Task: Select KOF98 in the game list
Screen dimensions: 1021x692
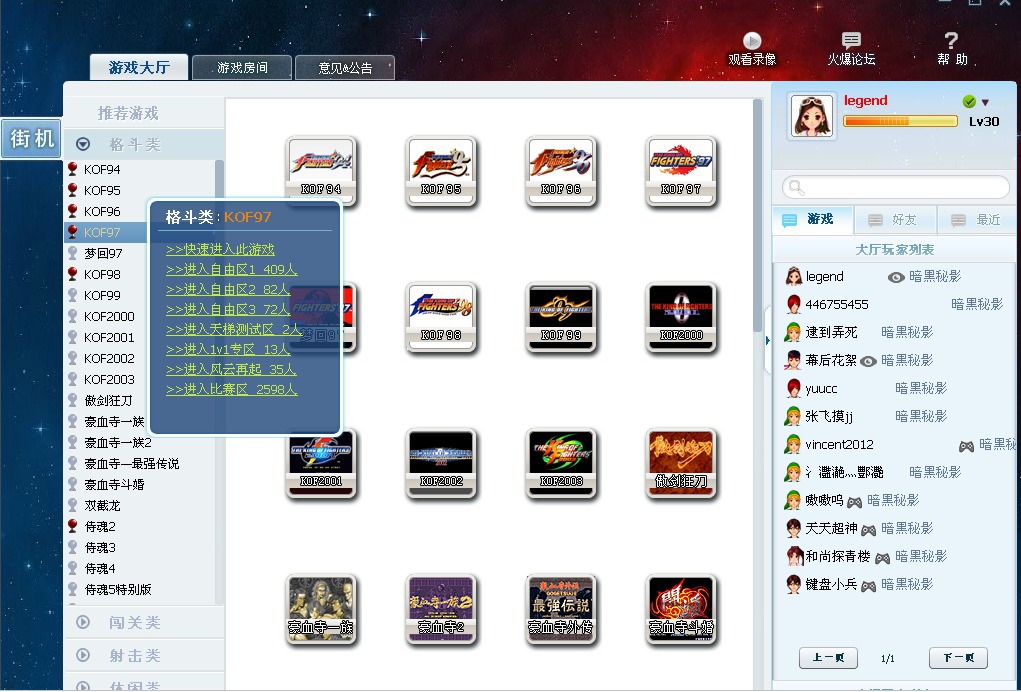Action: [x=102, y=274]
